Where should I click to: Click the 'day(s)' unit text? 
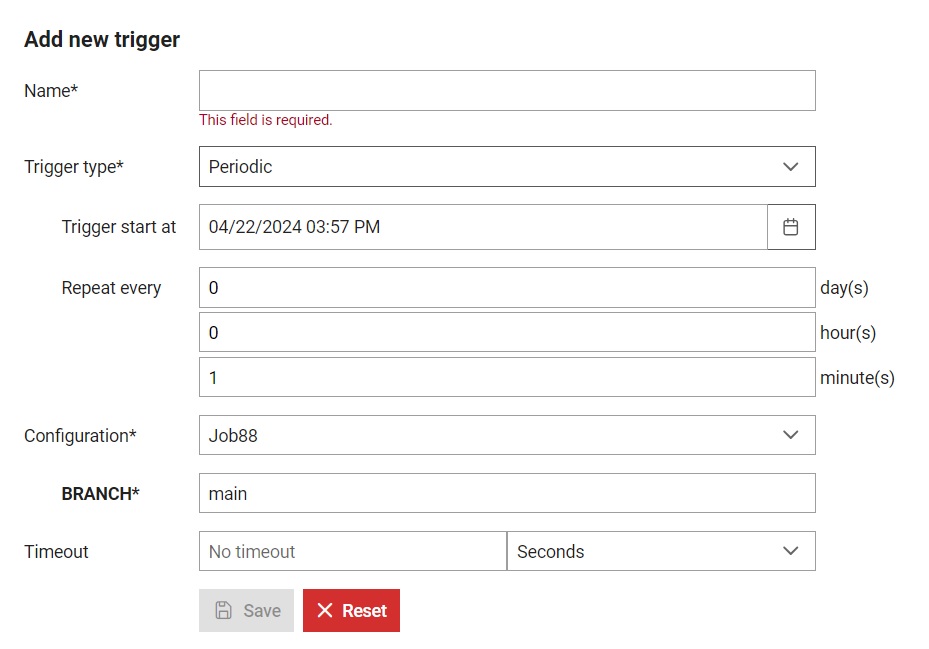tap(844, 288)
